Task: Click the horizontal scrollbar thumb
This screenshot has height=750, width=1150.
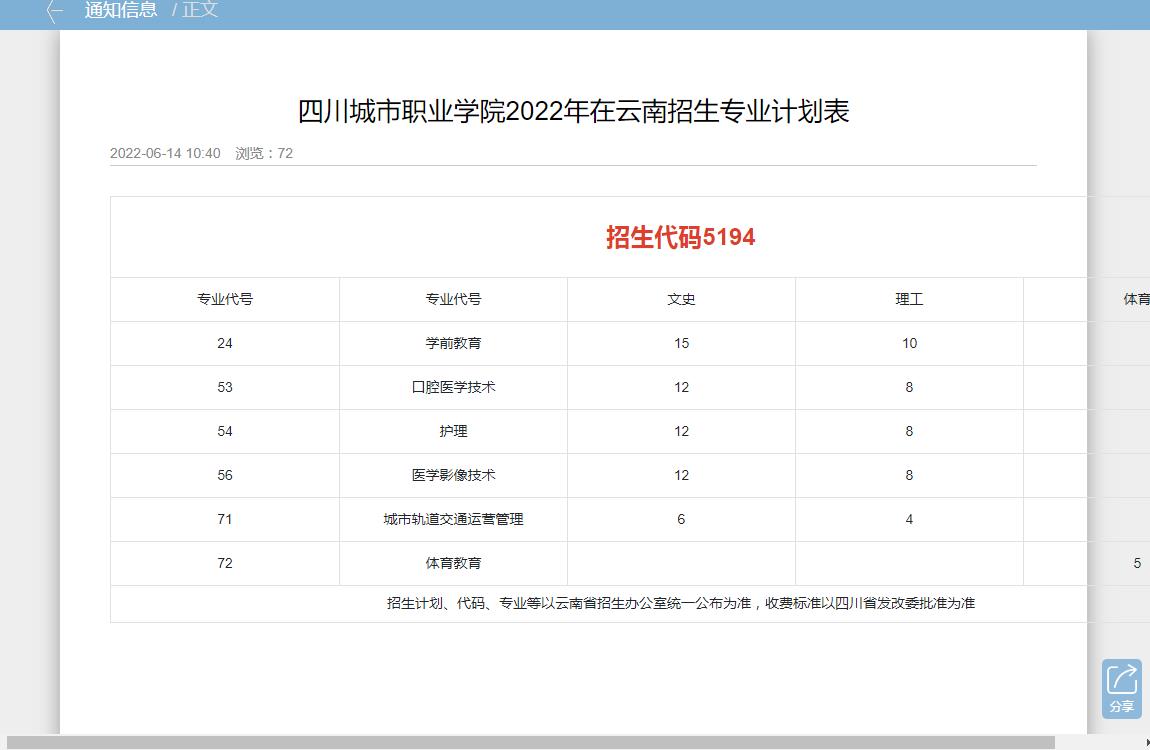Action: point(530,742)
